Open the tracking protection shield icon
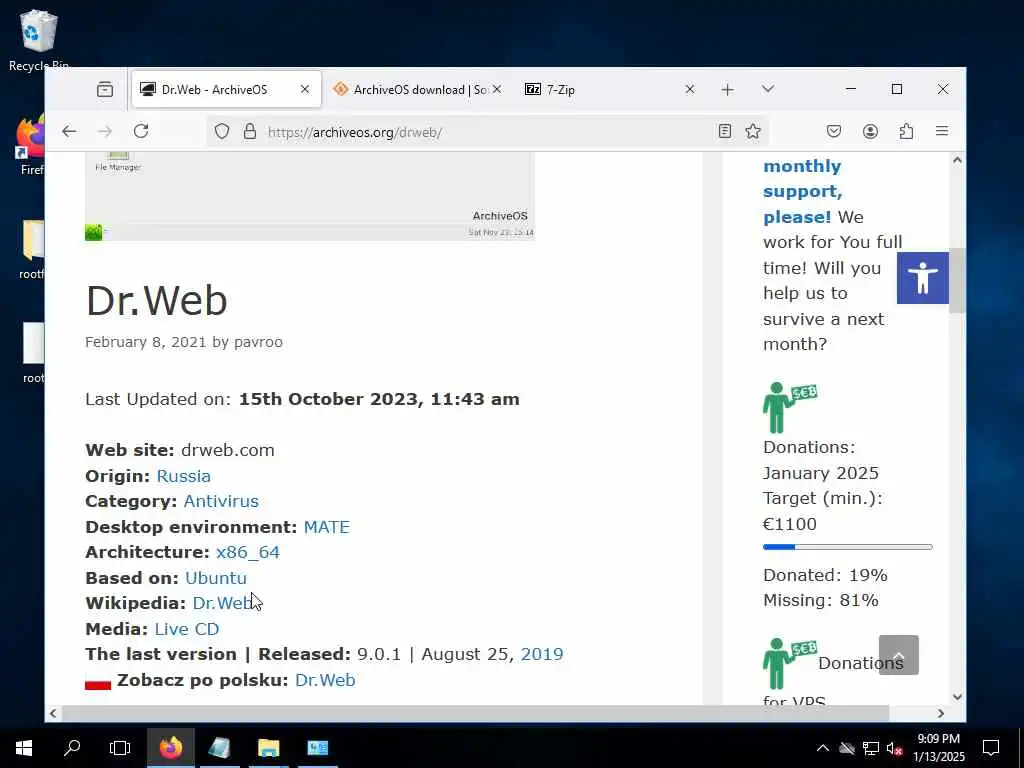 coord(222,132)
